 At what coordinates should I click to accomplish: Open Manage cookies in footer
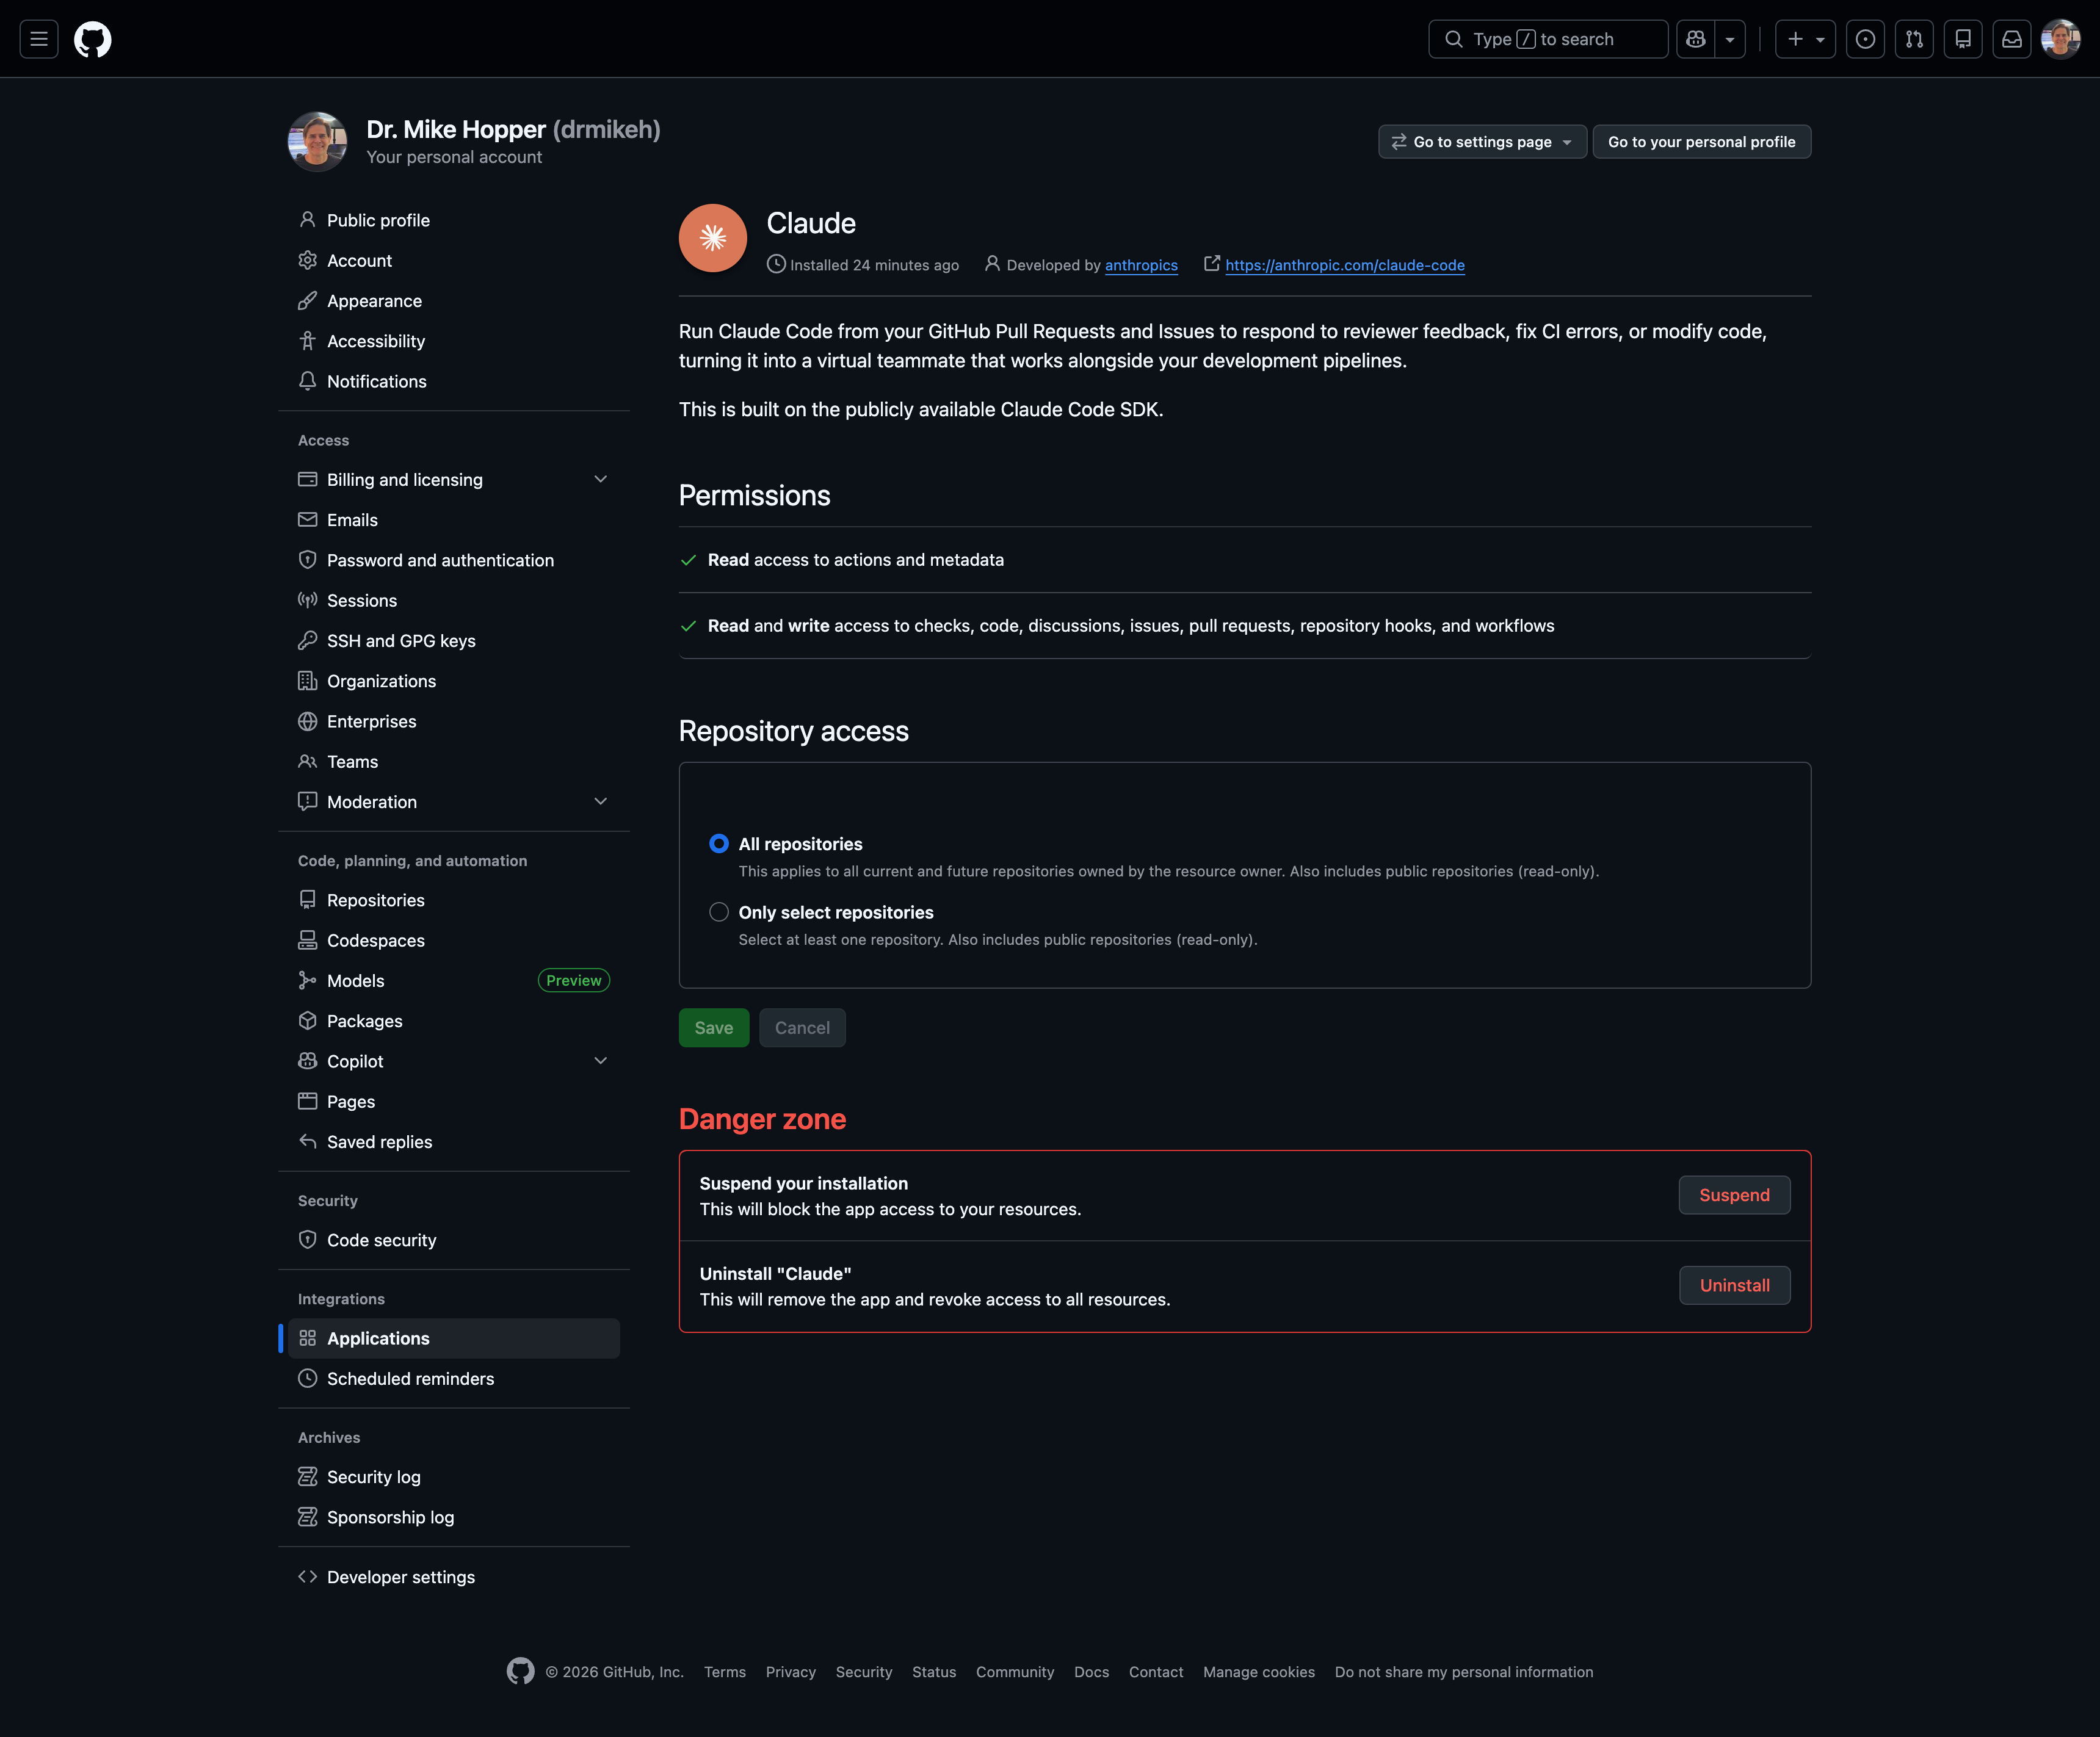(x=1259, y=1672)
